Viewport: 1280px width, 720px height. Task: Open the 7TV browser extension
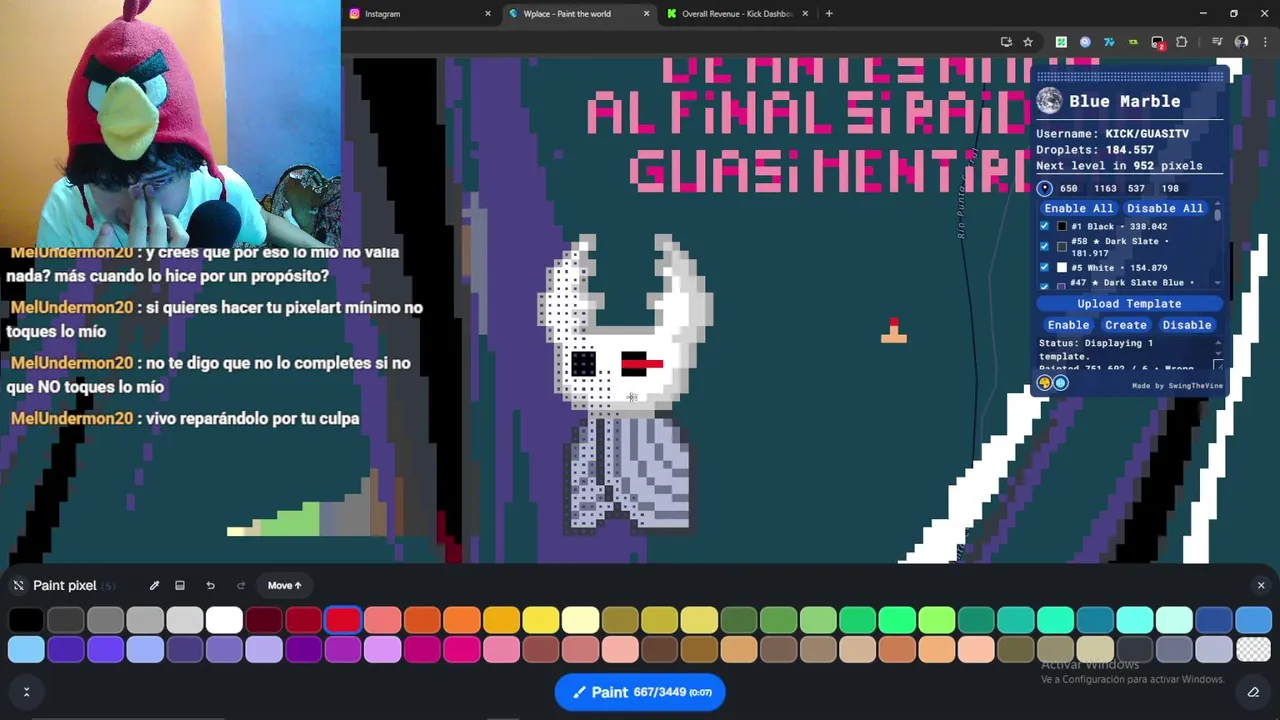click(1109, 42)
